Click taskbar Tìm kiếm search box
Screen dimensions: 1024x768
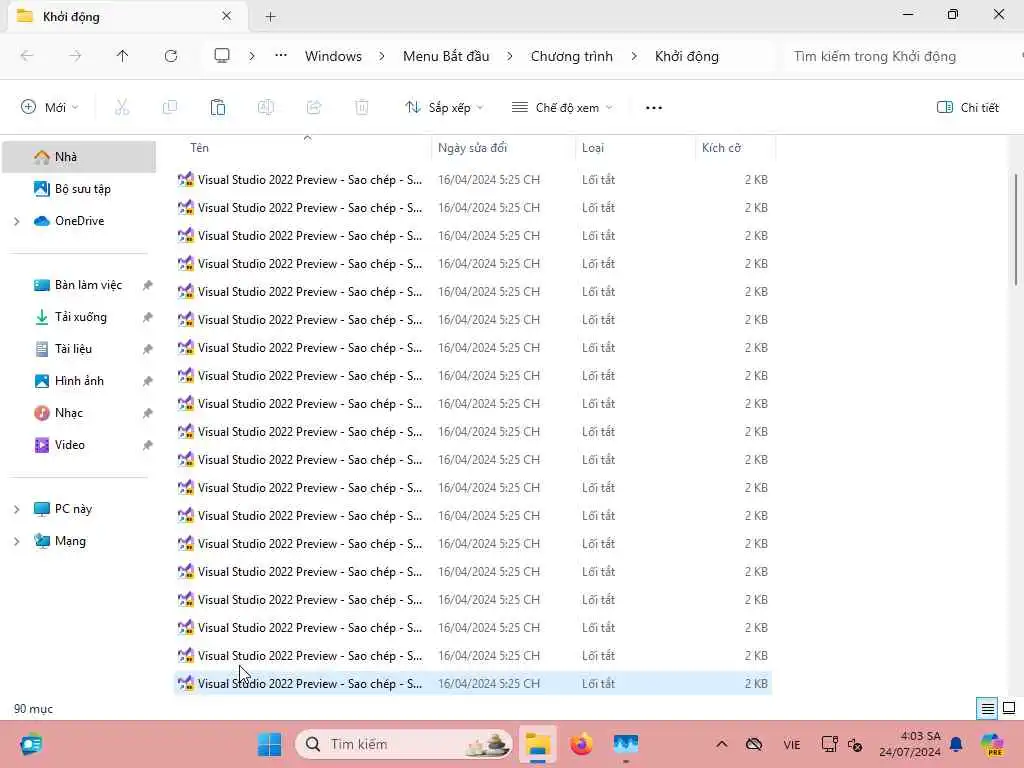pos(404,744)
